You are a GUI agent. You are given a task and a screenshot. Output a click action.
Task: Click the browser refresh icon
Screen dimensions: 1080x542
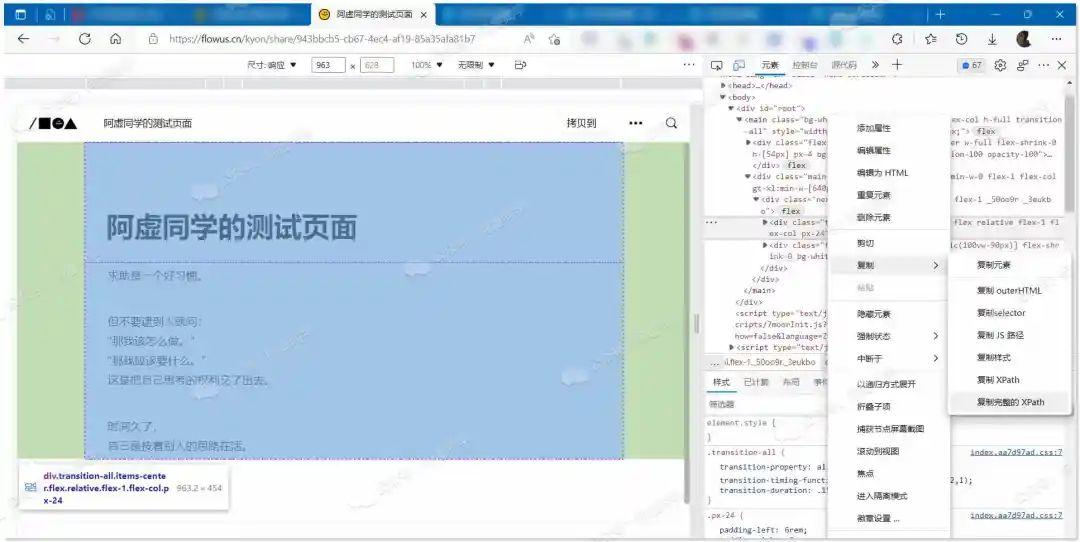tap(85, 39)
